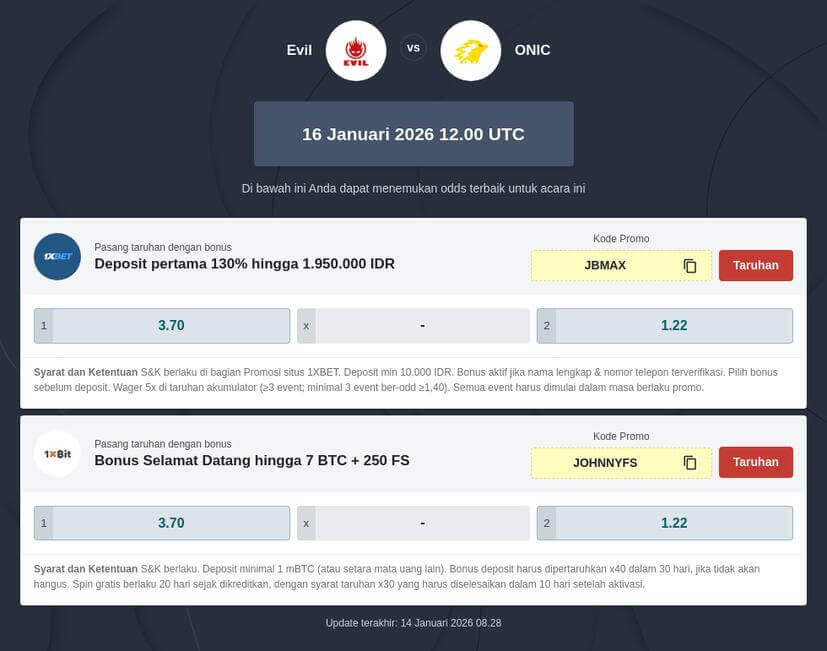The height and width of the screenshot is (651, 827).
Task: Click the 1XBET bookmaker logo
Action: click(x=57, y=256)
